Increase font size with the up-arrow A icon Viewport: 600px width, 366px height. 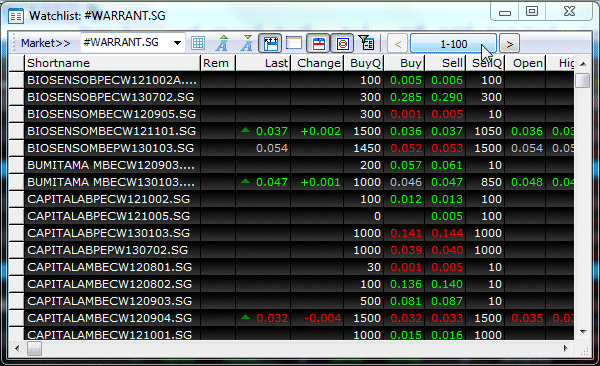coord(222,43)
